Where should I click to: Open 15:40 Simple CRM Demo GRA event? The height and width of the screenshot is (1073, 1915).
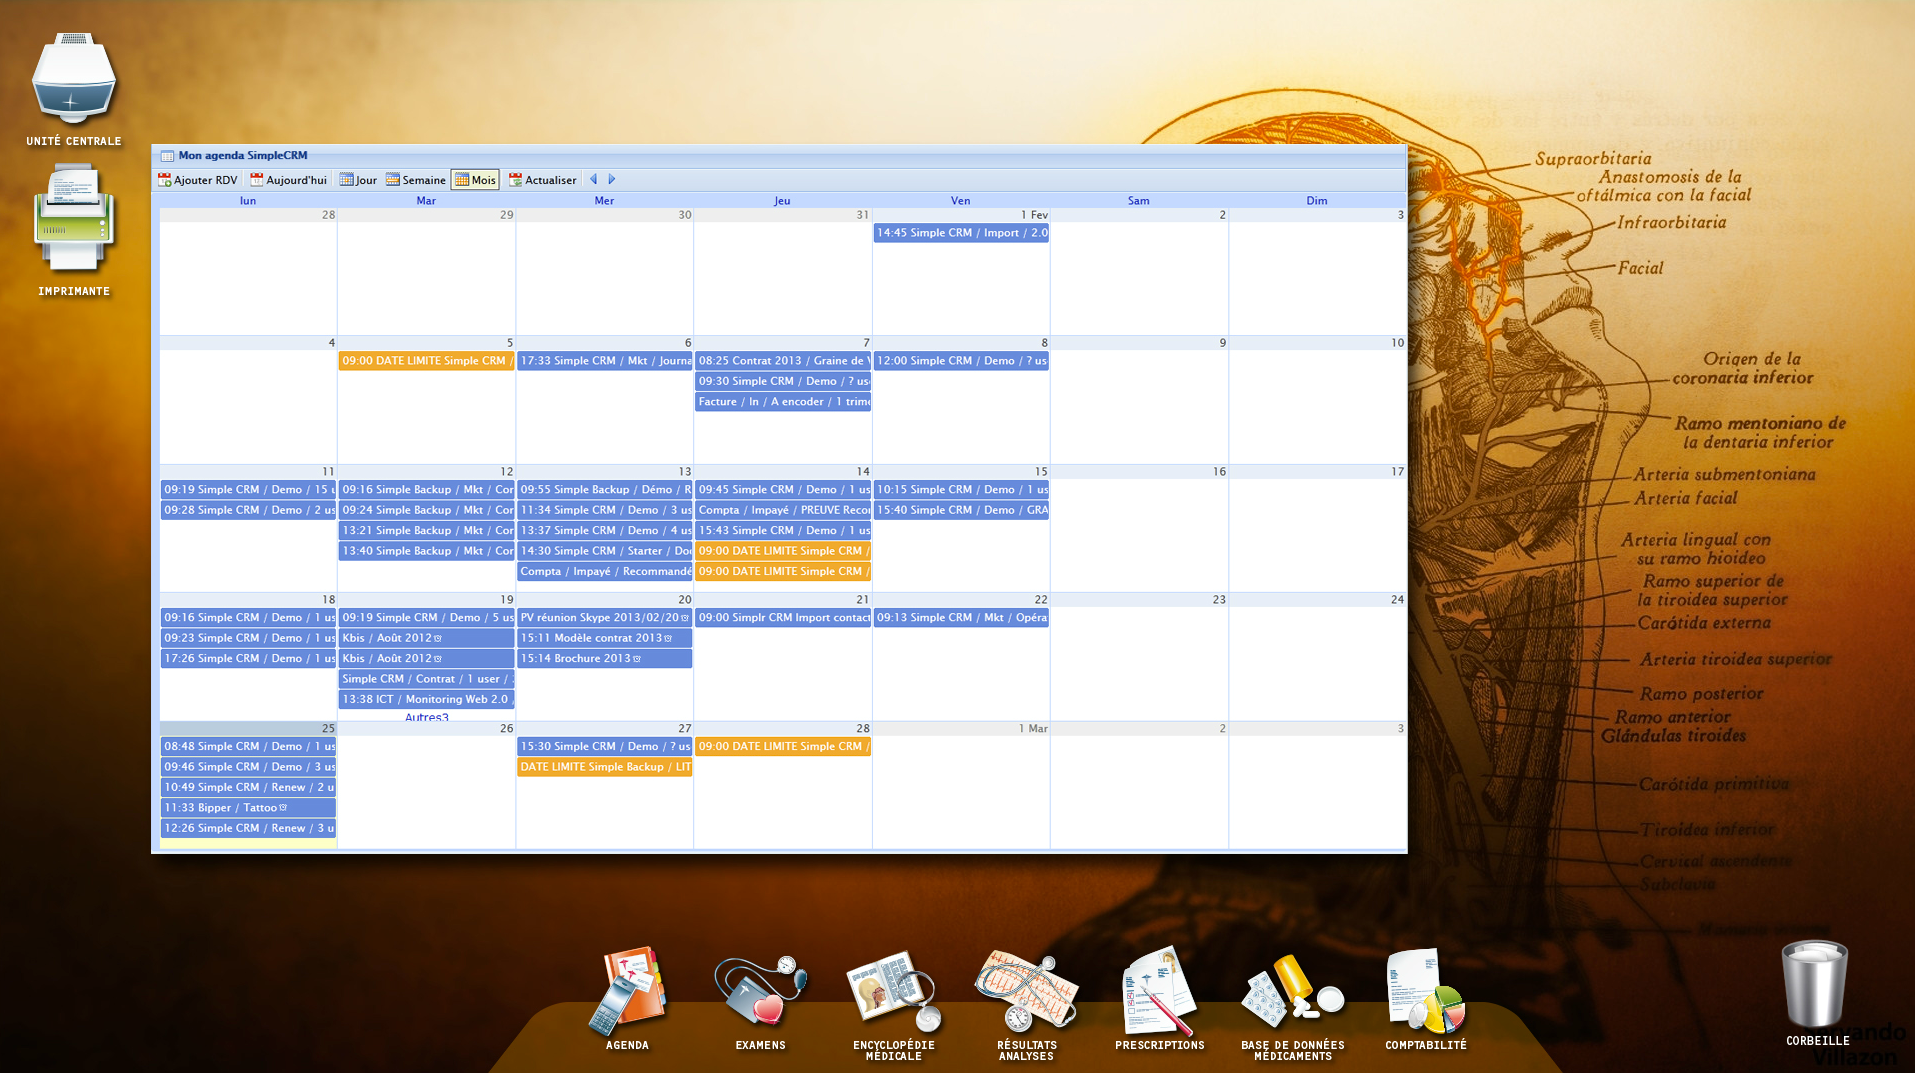coord(961,510)
